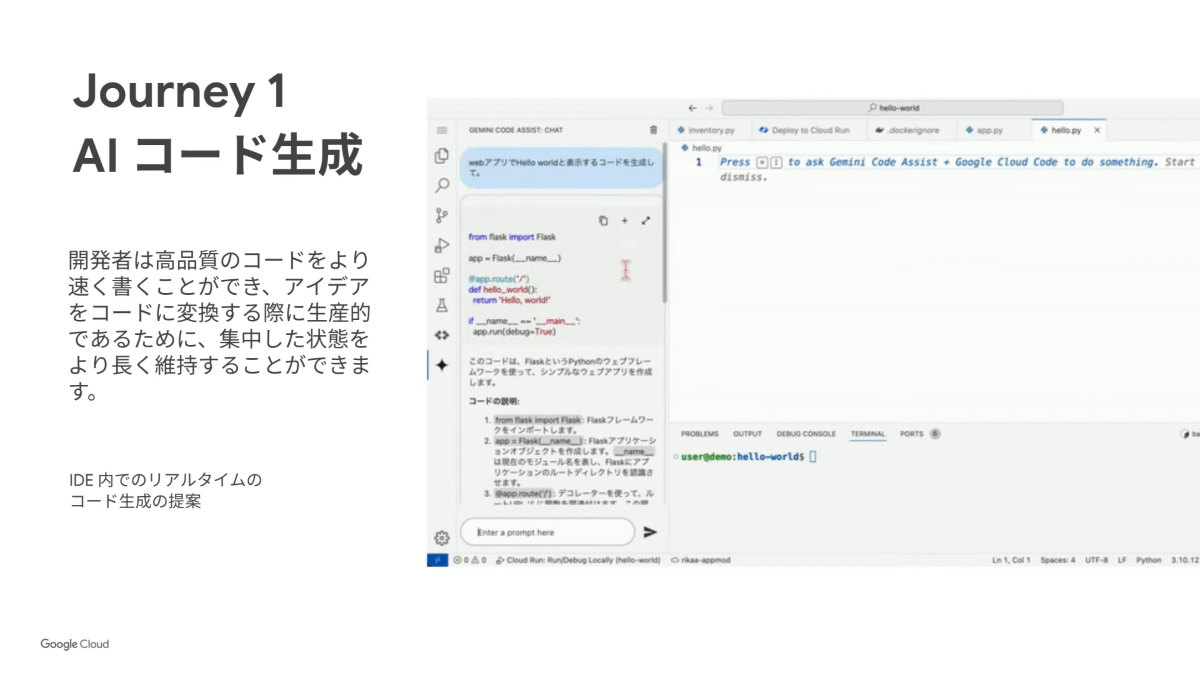Click the hello-world command center search box
This screenshot has height=675, width=1200.
892,108
